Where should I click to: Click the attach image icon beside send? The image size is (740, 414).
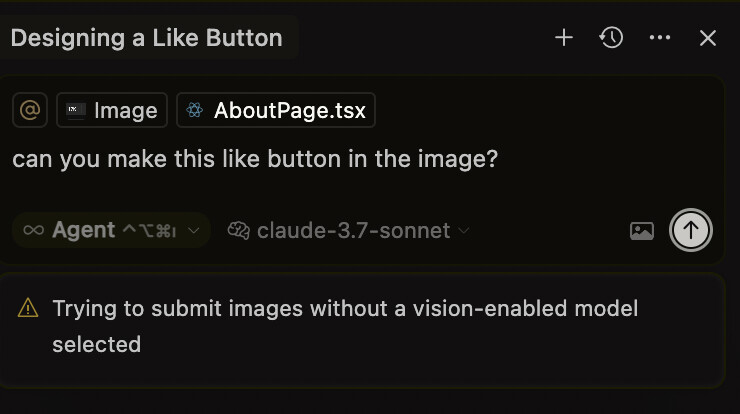642,231
